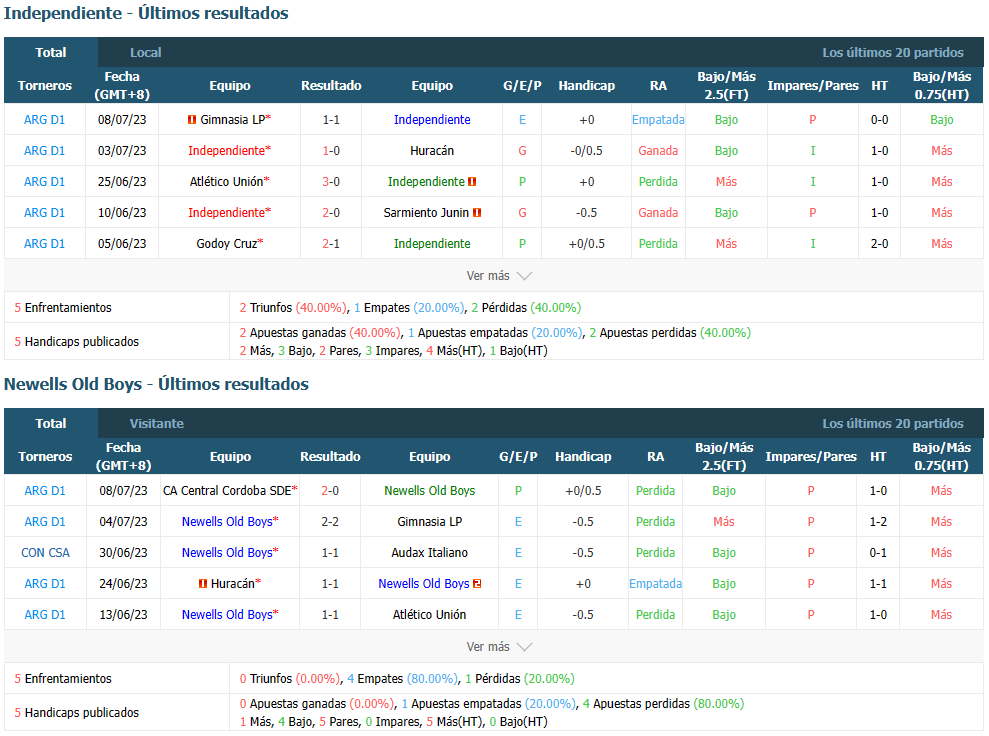Click the 2-2 result against Gimnasia LP
The height and width of the screenshot is (736, 989).
[330, 522]
